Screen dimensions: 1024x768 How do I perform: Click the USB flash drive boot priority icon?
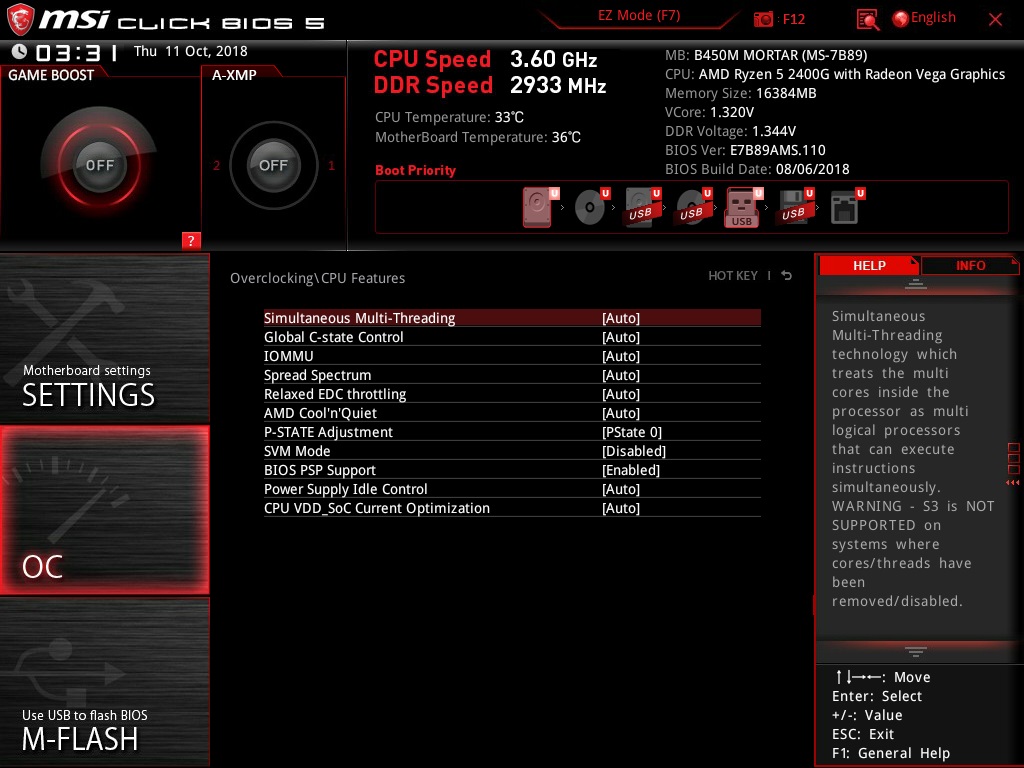[741, 205]
